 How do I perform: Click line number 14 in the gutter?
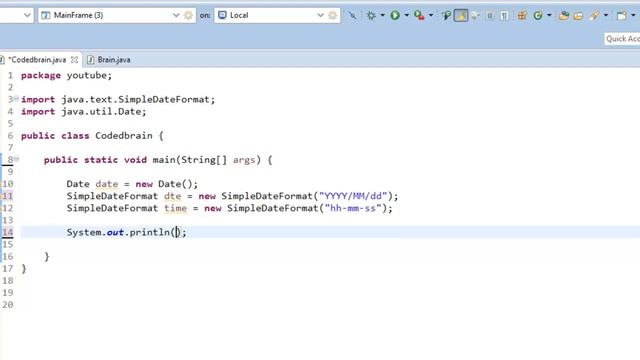[x=7, y=232]
